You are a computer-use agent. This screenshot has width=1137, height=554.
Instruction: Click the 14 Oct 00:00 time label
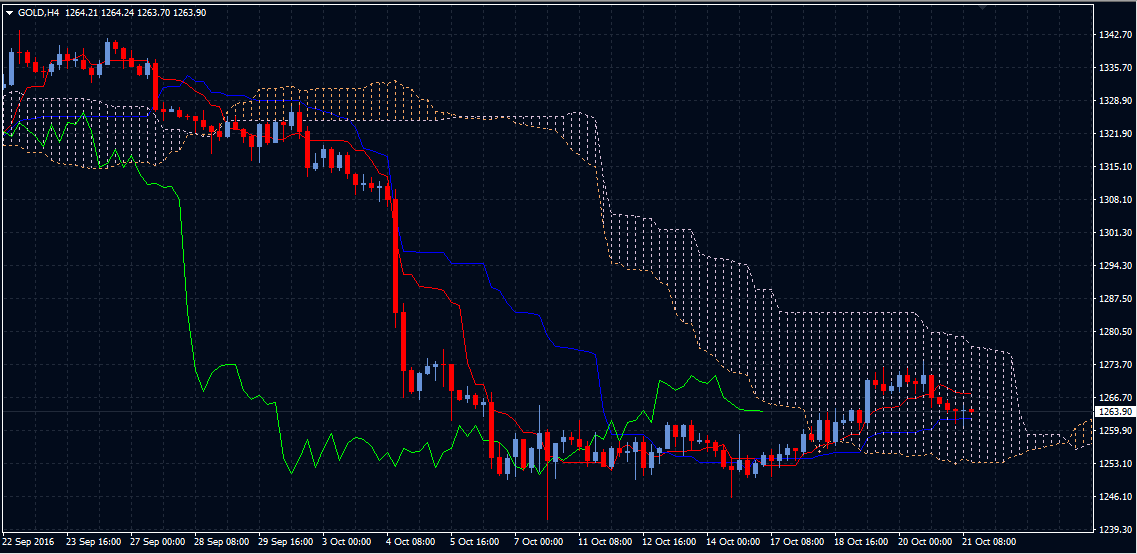tap(733, 542)
